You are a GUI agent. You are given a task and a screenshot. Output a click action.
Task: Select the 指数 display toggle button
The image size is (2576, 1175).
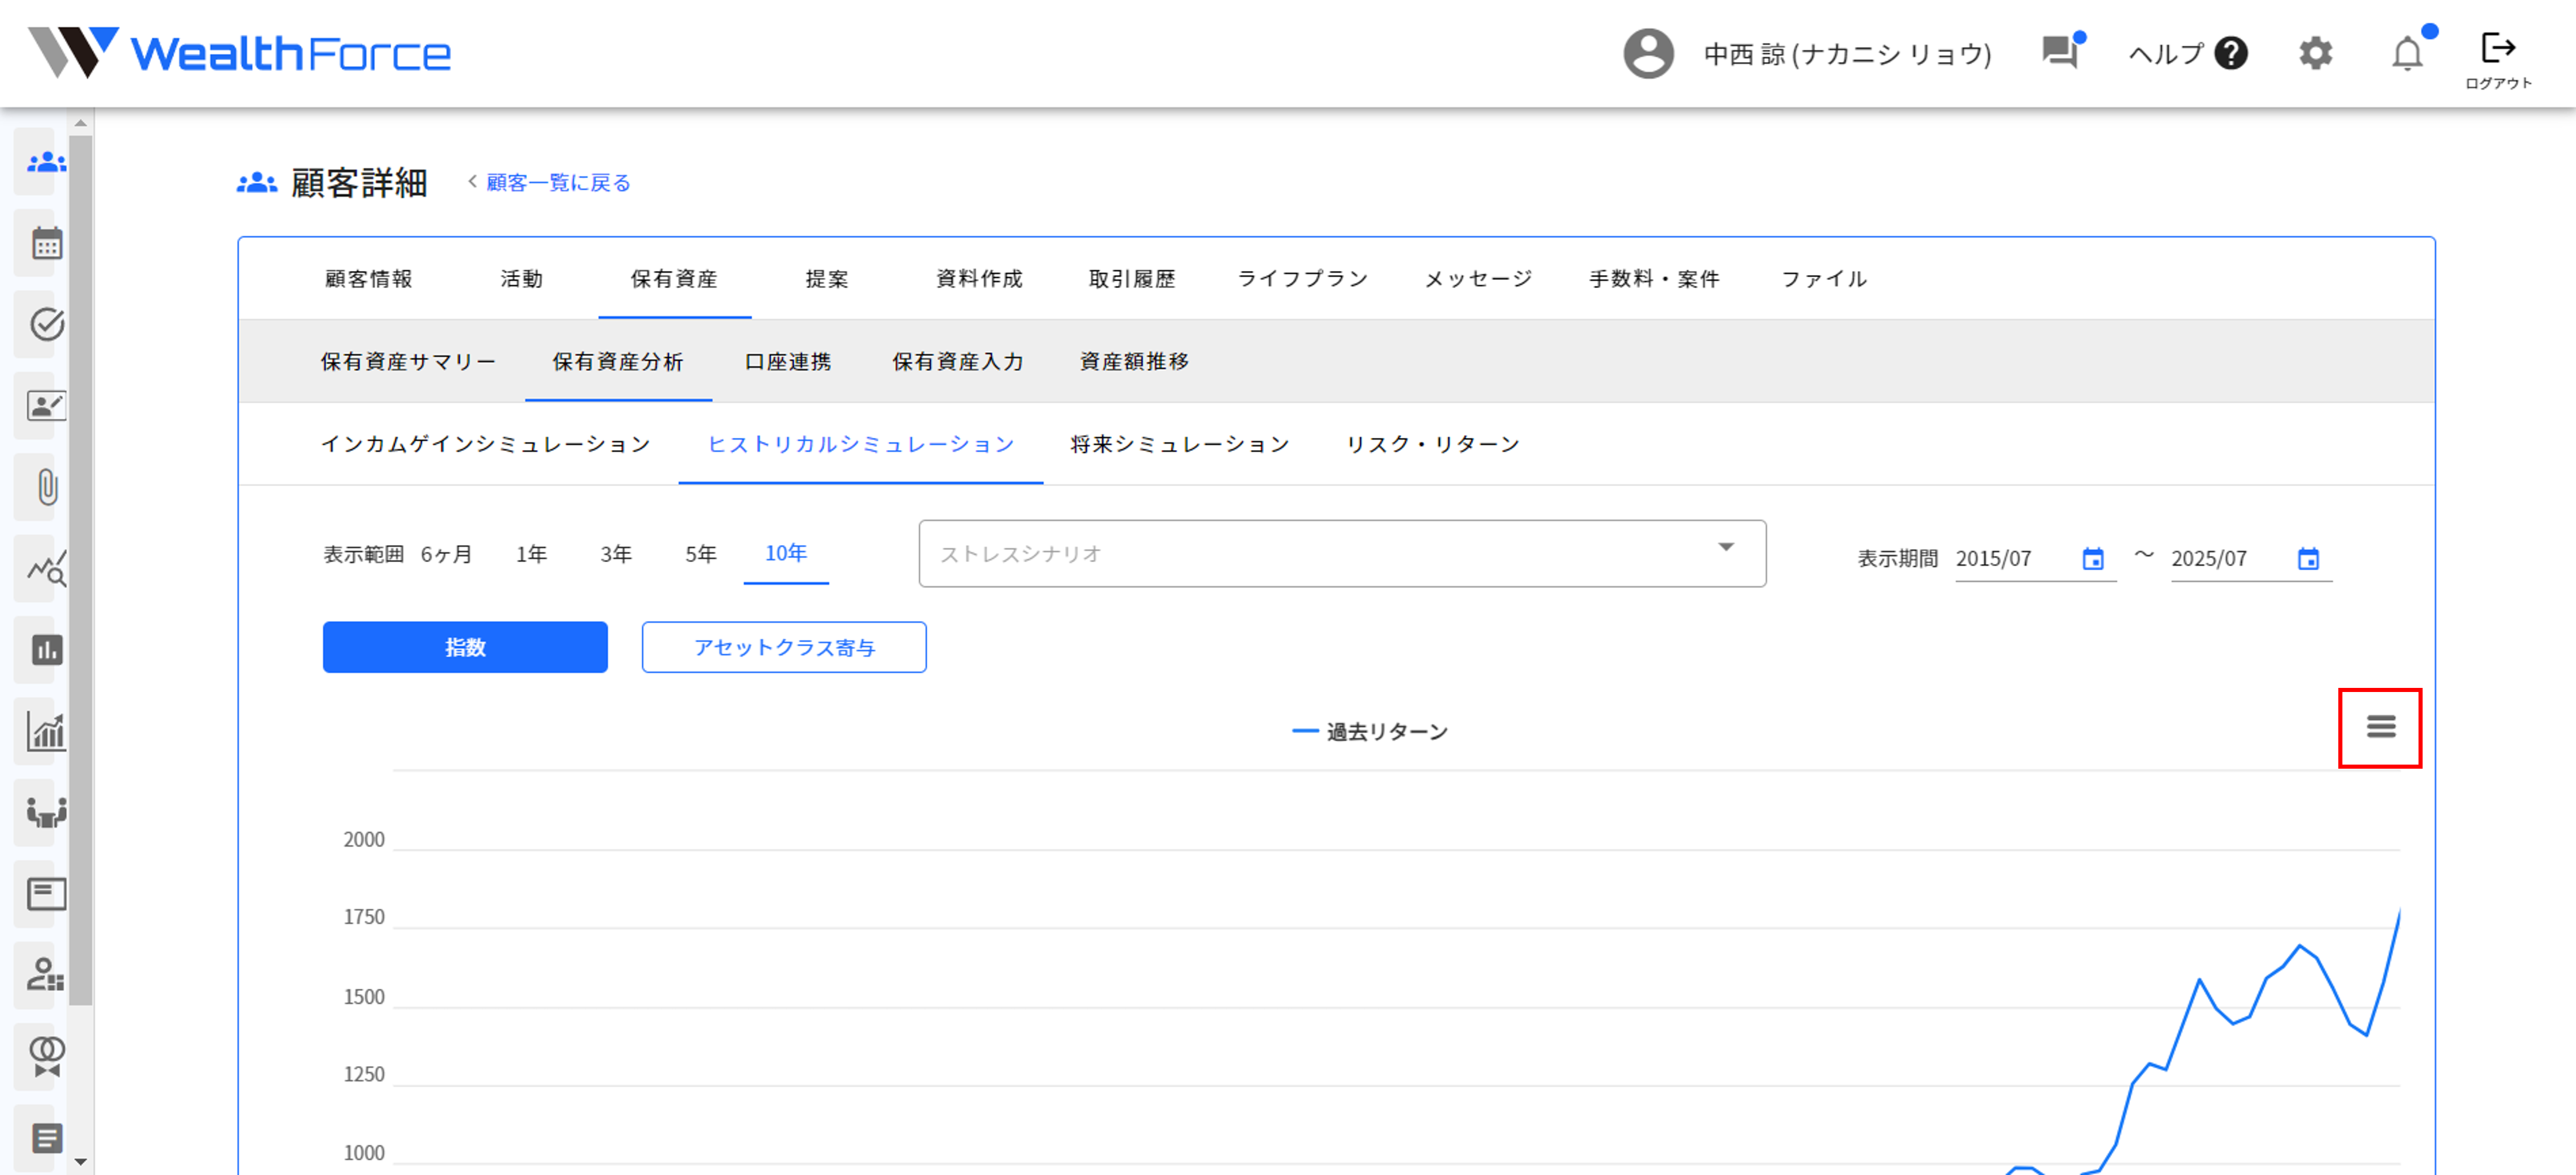click(x=464, y=647)
